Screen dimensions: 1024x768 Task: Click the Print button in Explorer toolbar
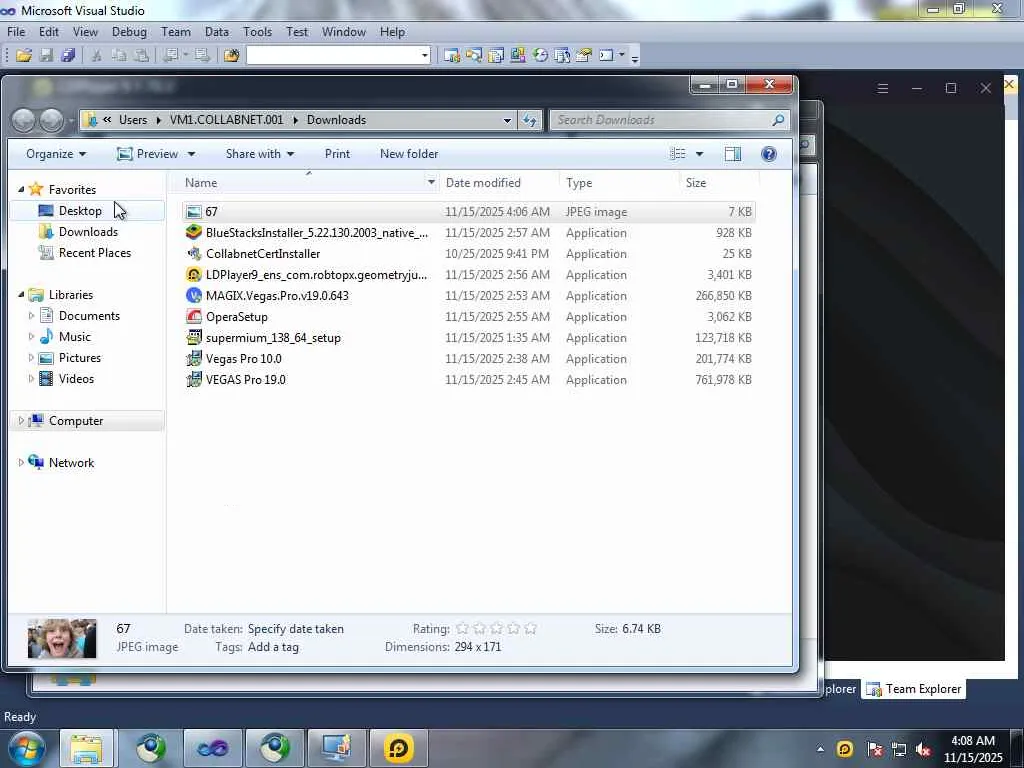[338, 154]
